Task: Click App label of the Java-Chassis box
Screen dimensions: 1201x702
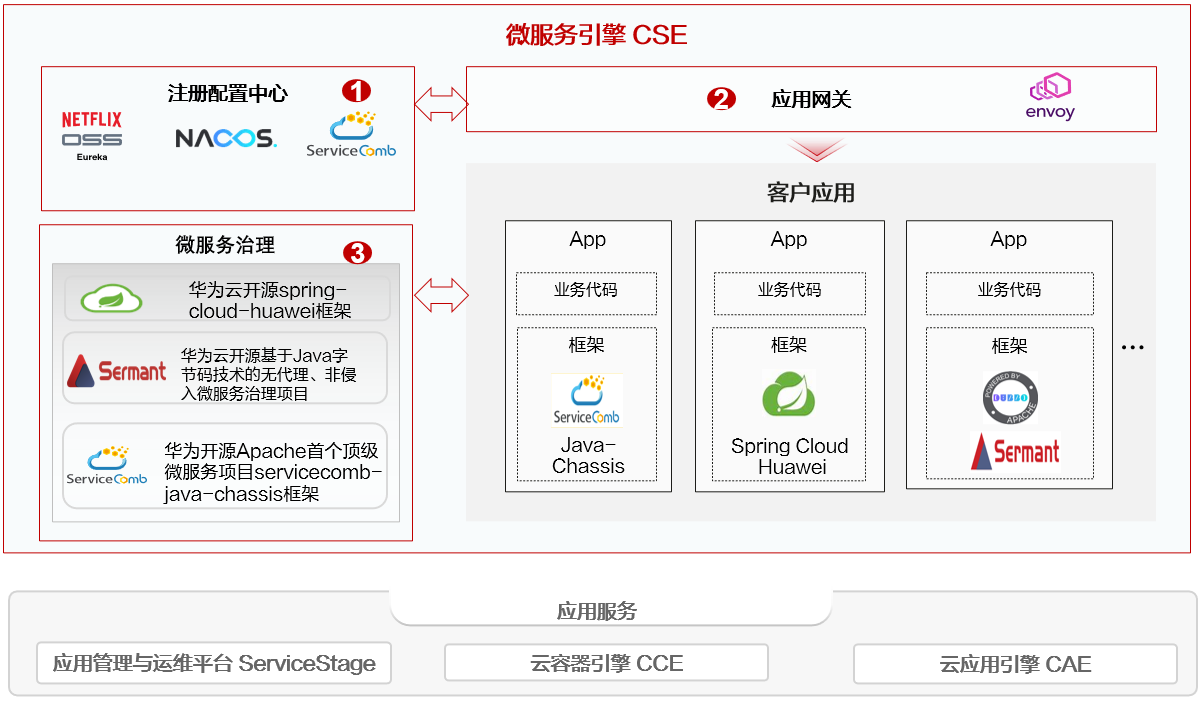Action: click(588, 239)
